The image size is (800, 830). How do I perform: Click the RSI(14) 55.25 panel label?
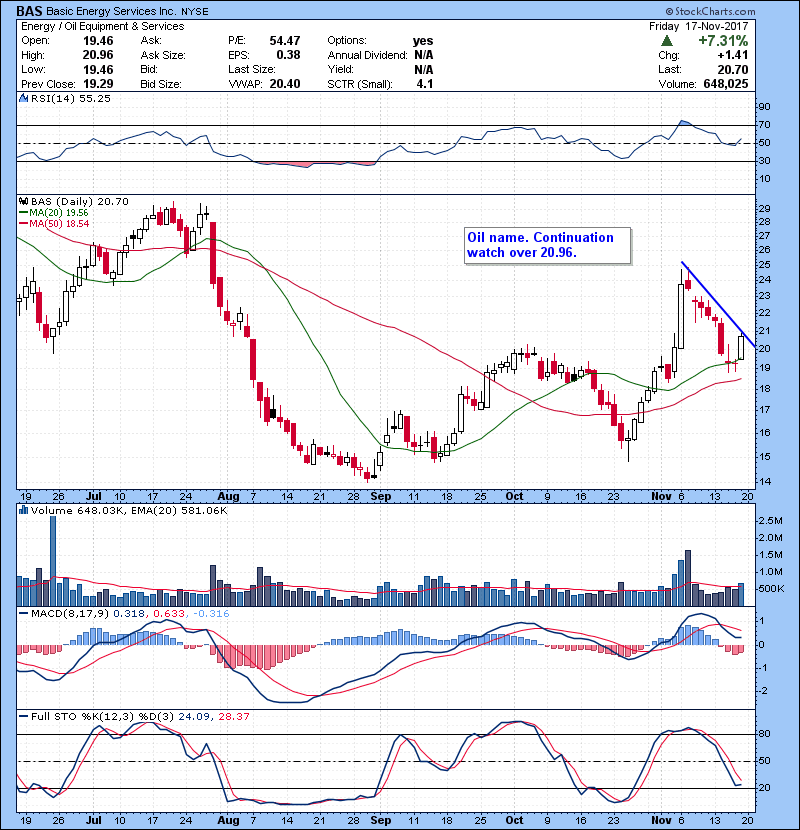[71, 98]
